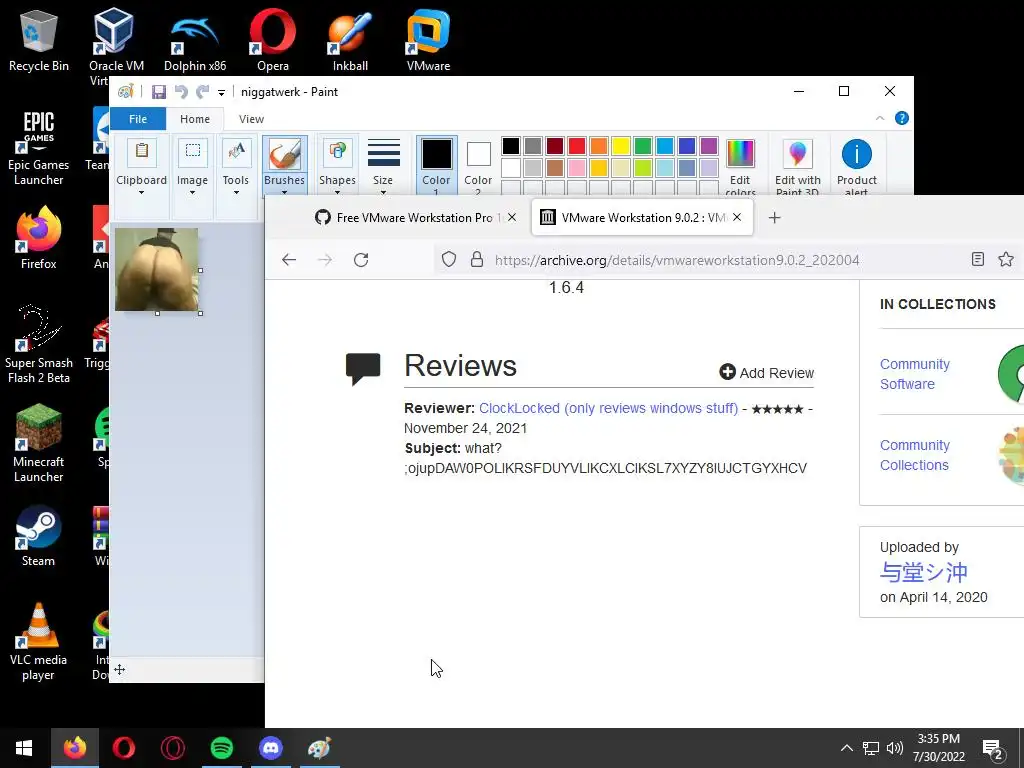
Task: Open Inkball desktop shortcut
Action: pos(350,40)
